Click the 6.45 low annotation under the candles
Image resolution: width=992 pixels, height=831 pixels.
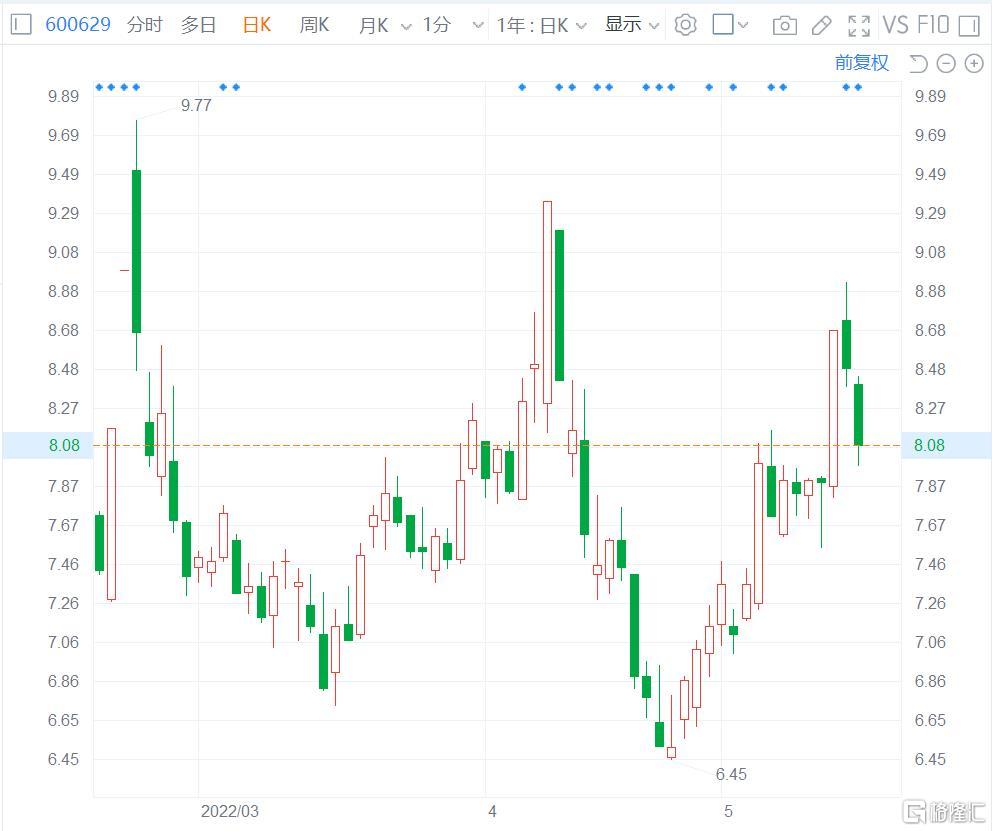tap(731, 774)
